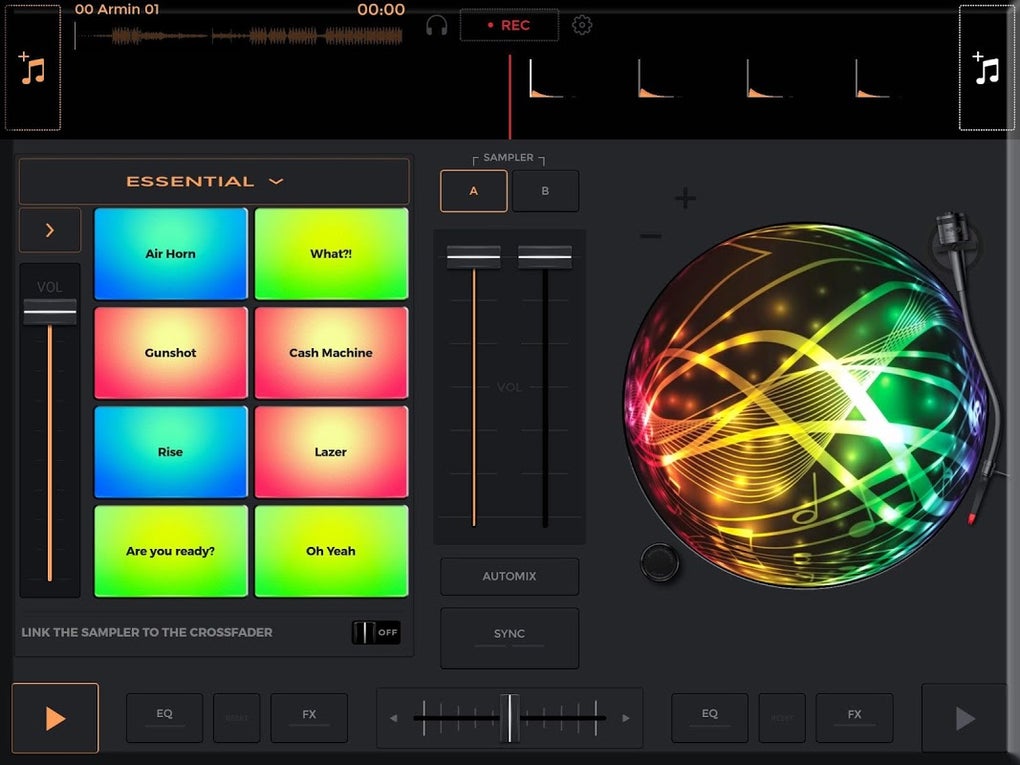The image size is (1020, 765).
Task: Open the ESSENTIAL sample pack dropdown
Action: (214, 181)
